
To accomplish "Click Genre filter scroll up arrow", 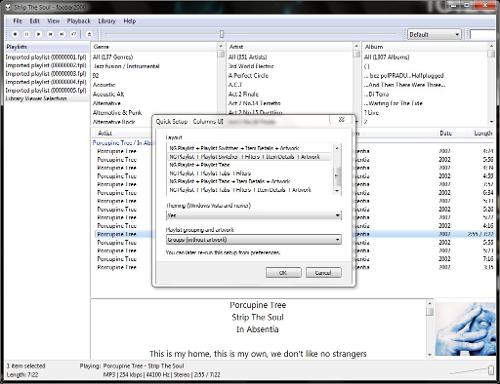I will [221, 46].
